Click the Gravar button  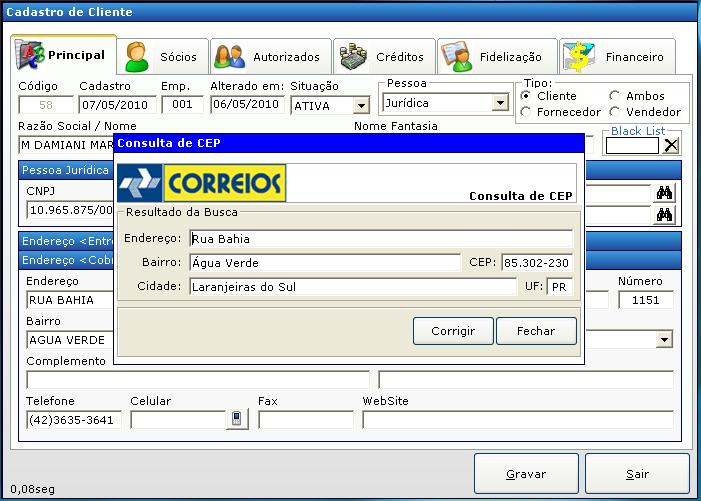526,474
